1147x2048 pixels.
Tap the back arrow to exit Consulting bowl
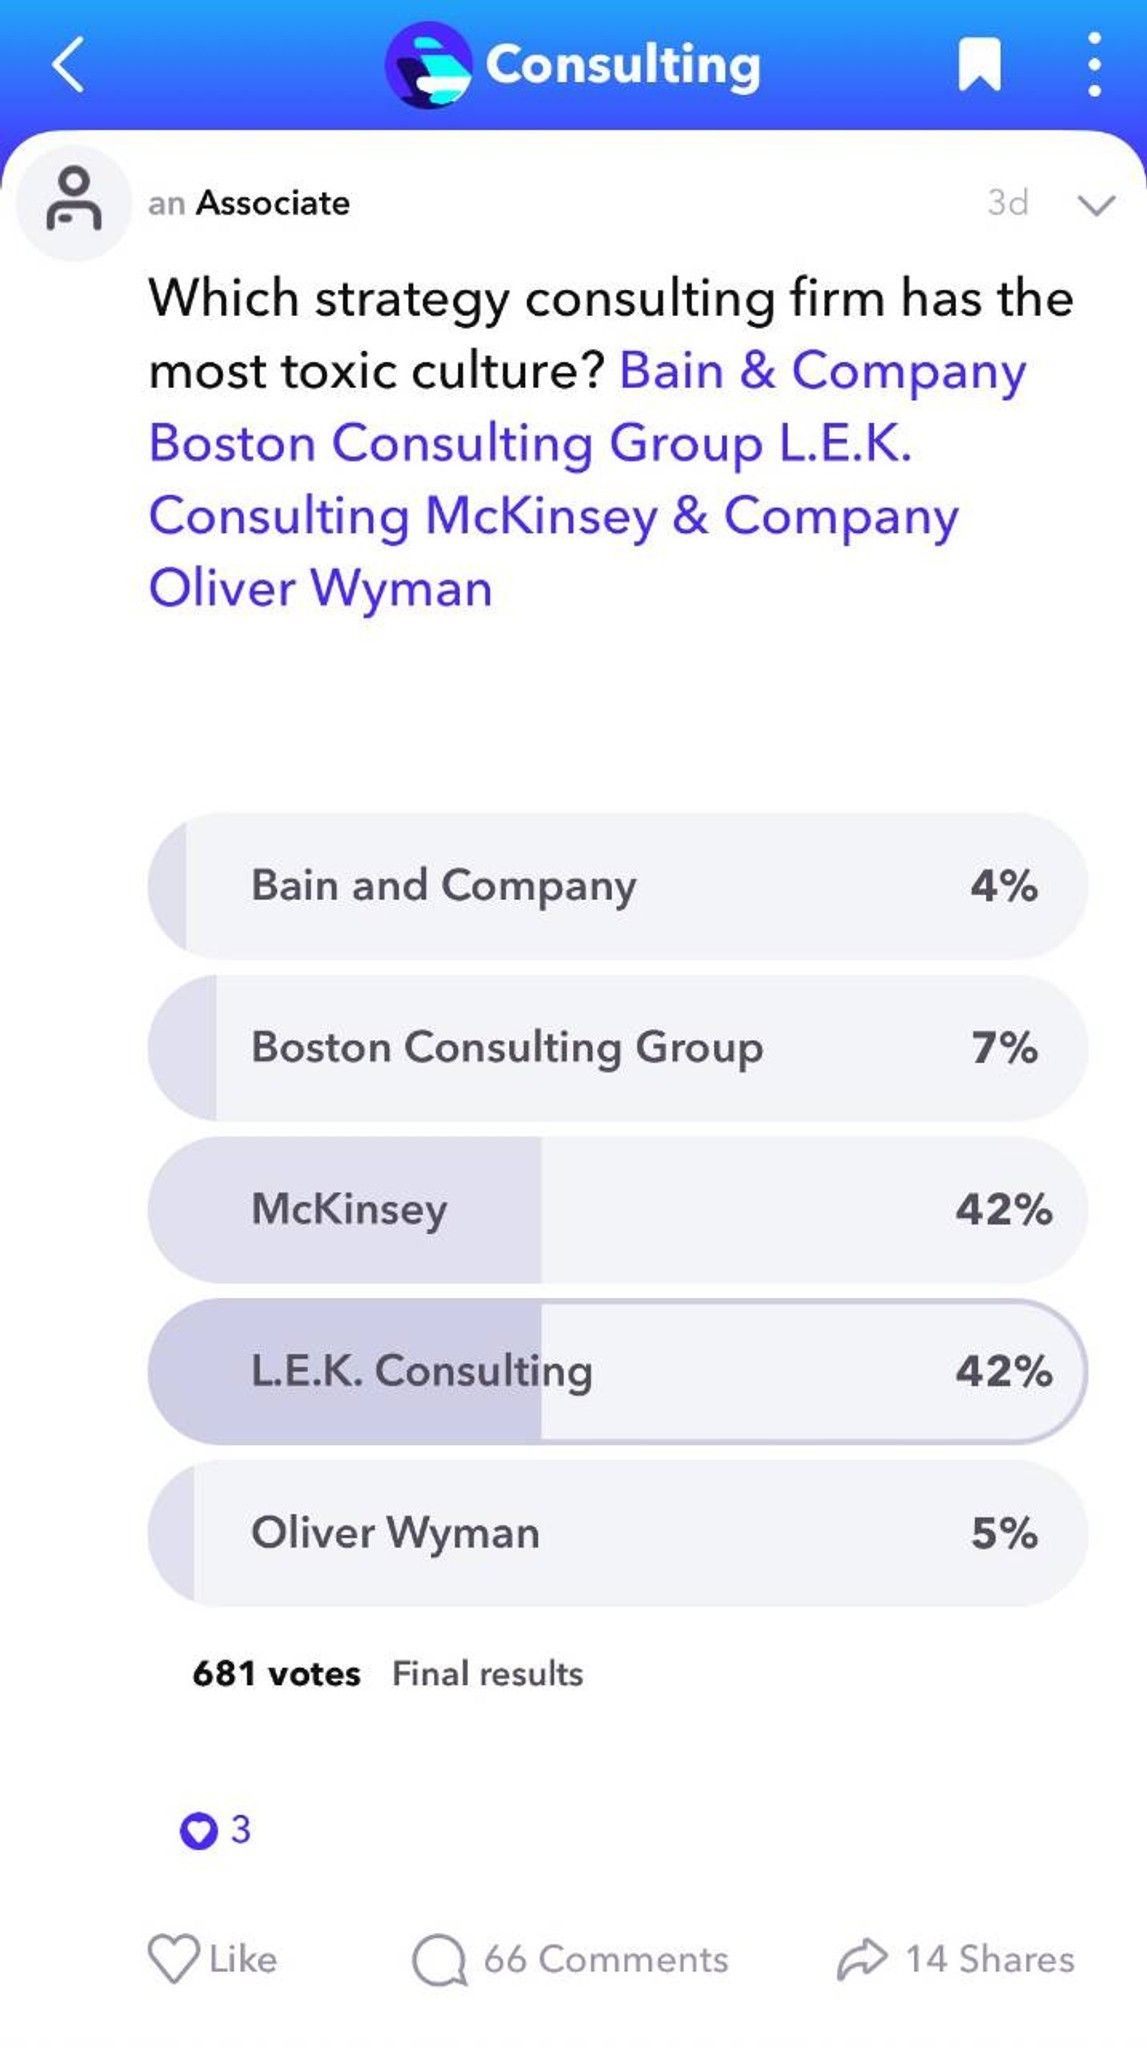tap(66, 66)
